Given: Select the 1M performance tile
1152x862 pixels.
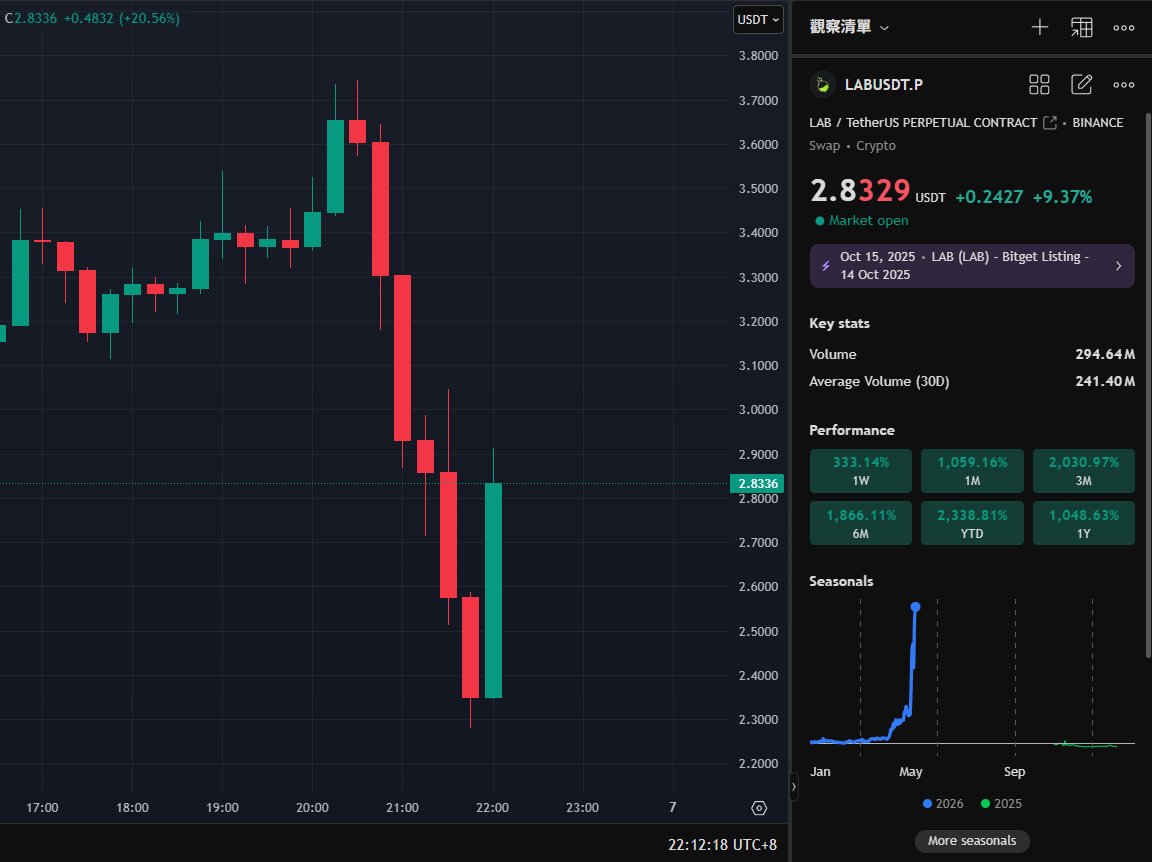Looking at the screenshot, I should (972, 471).
